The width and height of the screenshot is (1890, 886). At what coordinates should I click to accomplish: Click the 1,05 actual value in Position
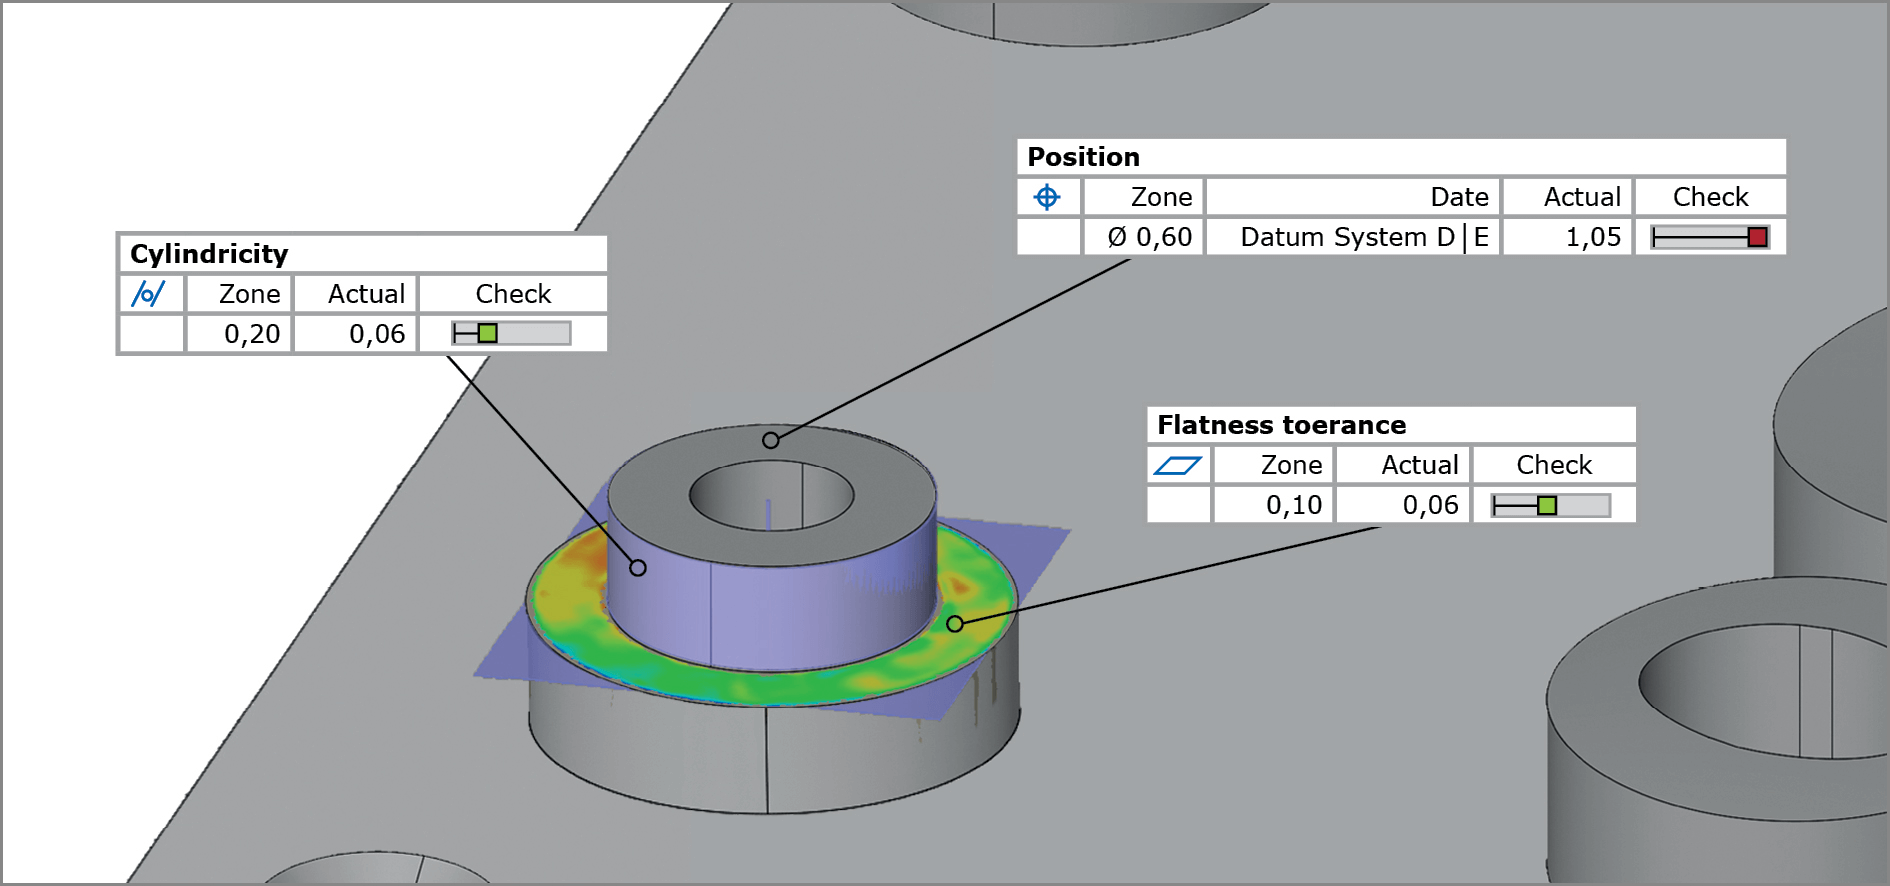1592,237
